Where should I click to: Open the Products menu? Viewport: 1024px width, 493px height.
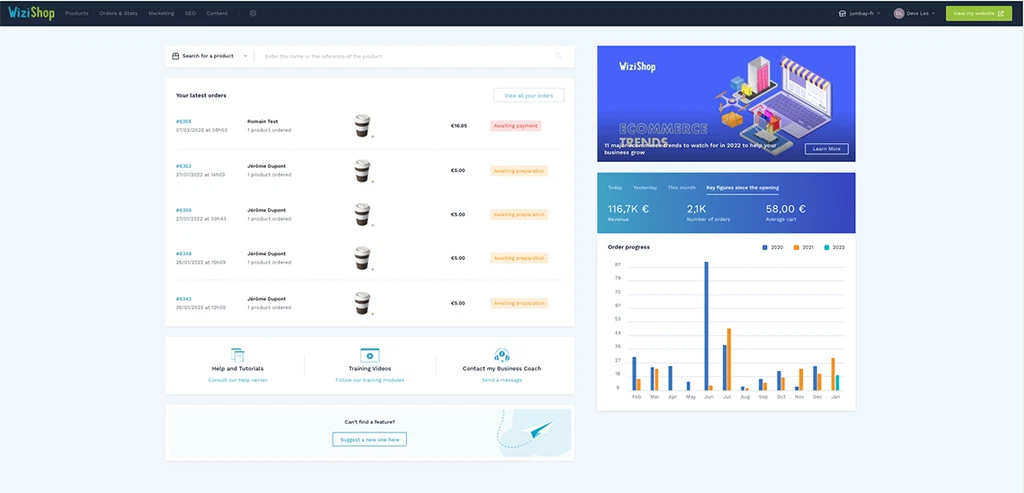pyautogui.click(x=76, y=13)
